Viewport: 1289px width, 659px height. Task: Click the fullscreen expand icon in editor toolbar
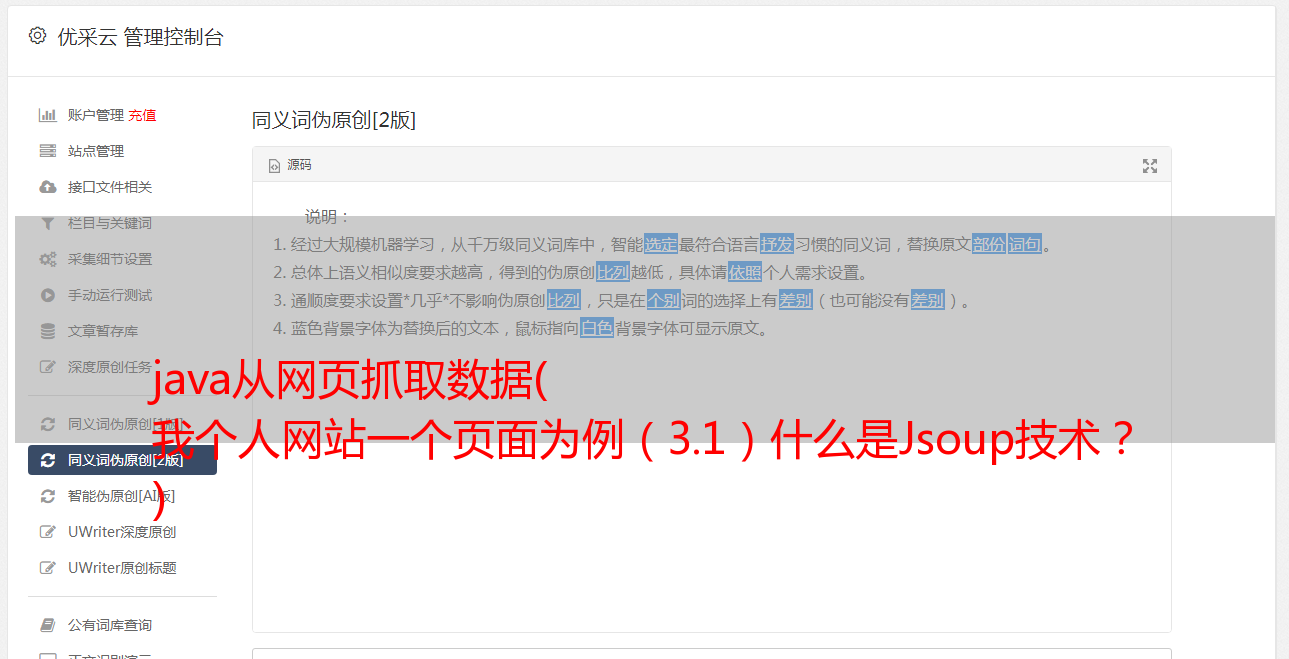tap(1150, 166)
